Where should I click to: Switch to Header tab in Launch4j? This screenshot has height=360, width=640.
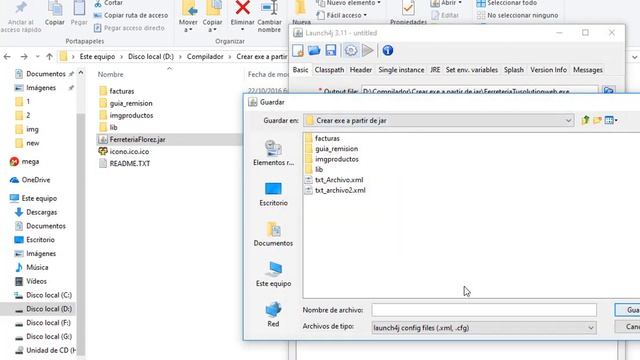click(361, 70)
